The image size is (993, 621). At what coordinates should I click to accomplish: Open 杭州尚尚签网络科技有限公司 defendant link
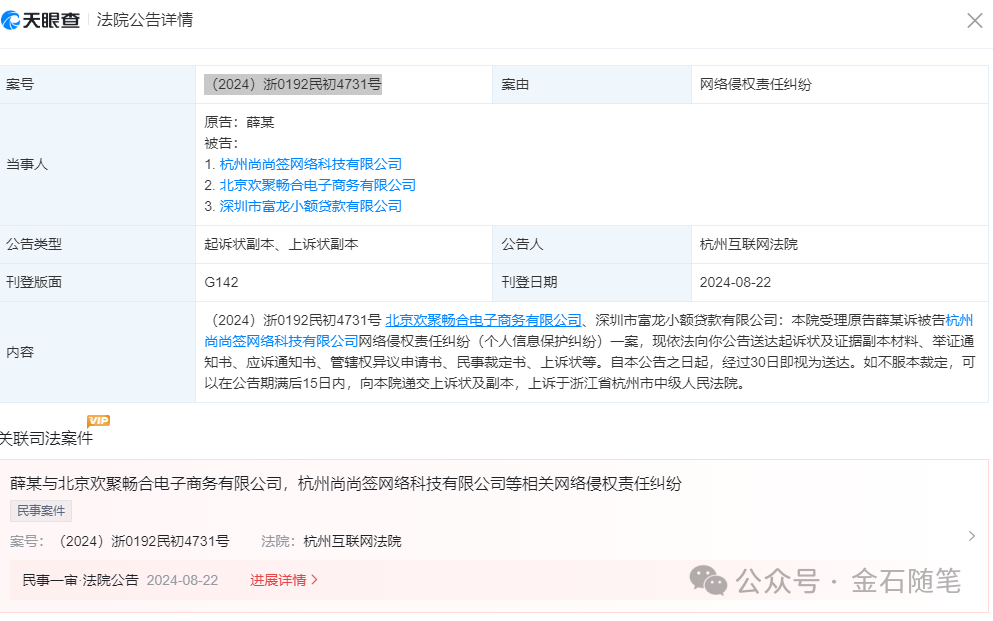(x=311, y=164)
